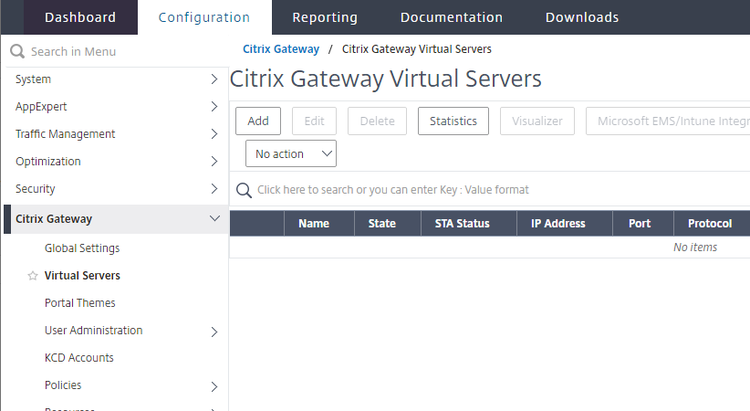This screenshot has height=411, width=750.
Task: Click Microsoft EMS/Intune Integration button
Action: (668, 121)
